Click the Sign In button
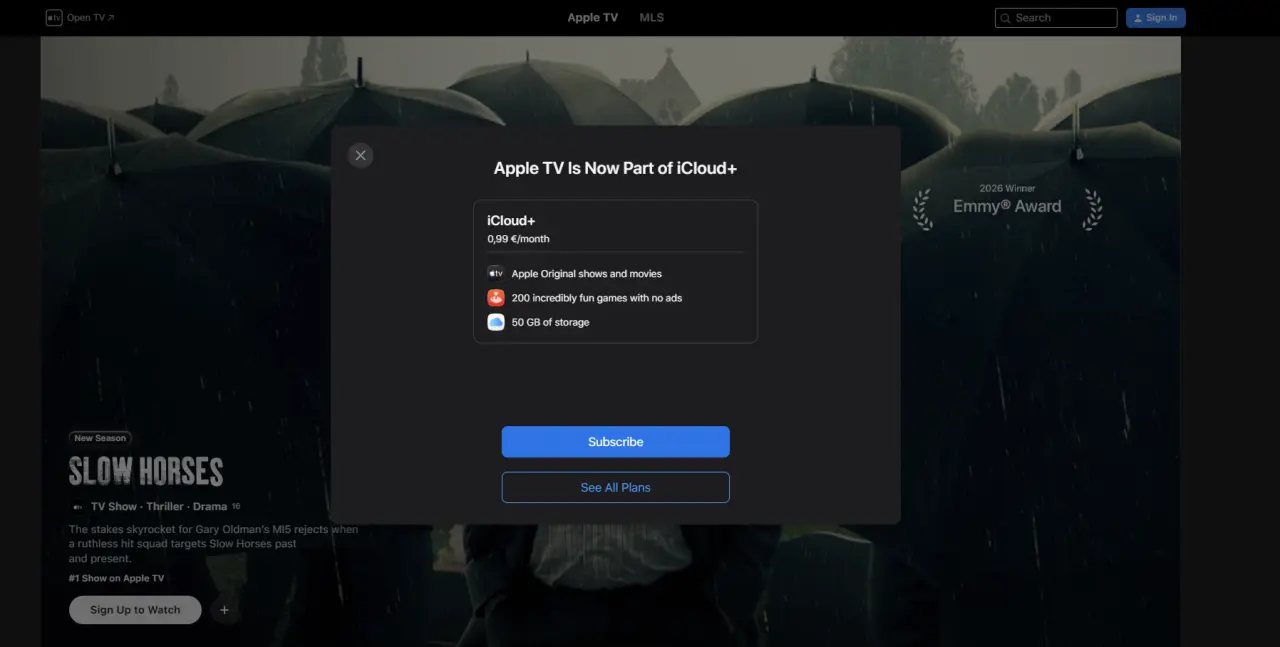 [1155, 18]
